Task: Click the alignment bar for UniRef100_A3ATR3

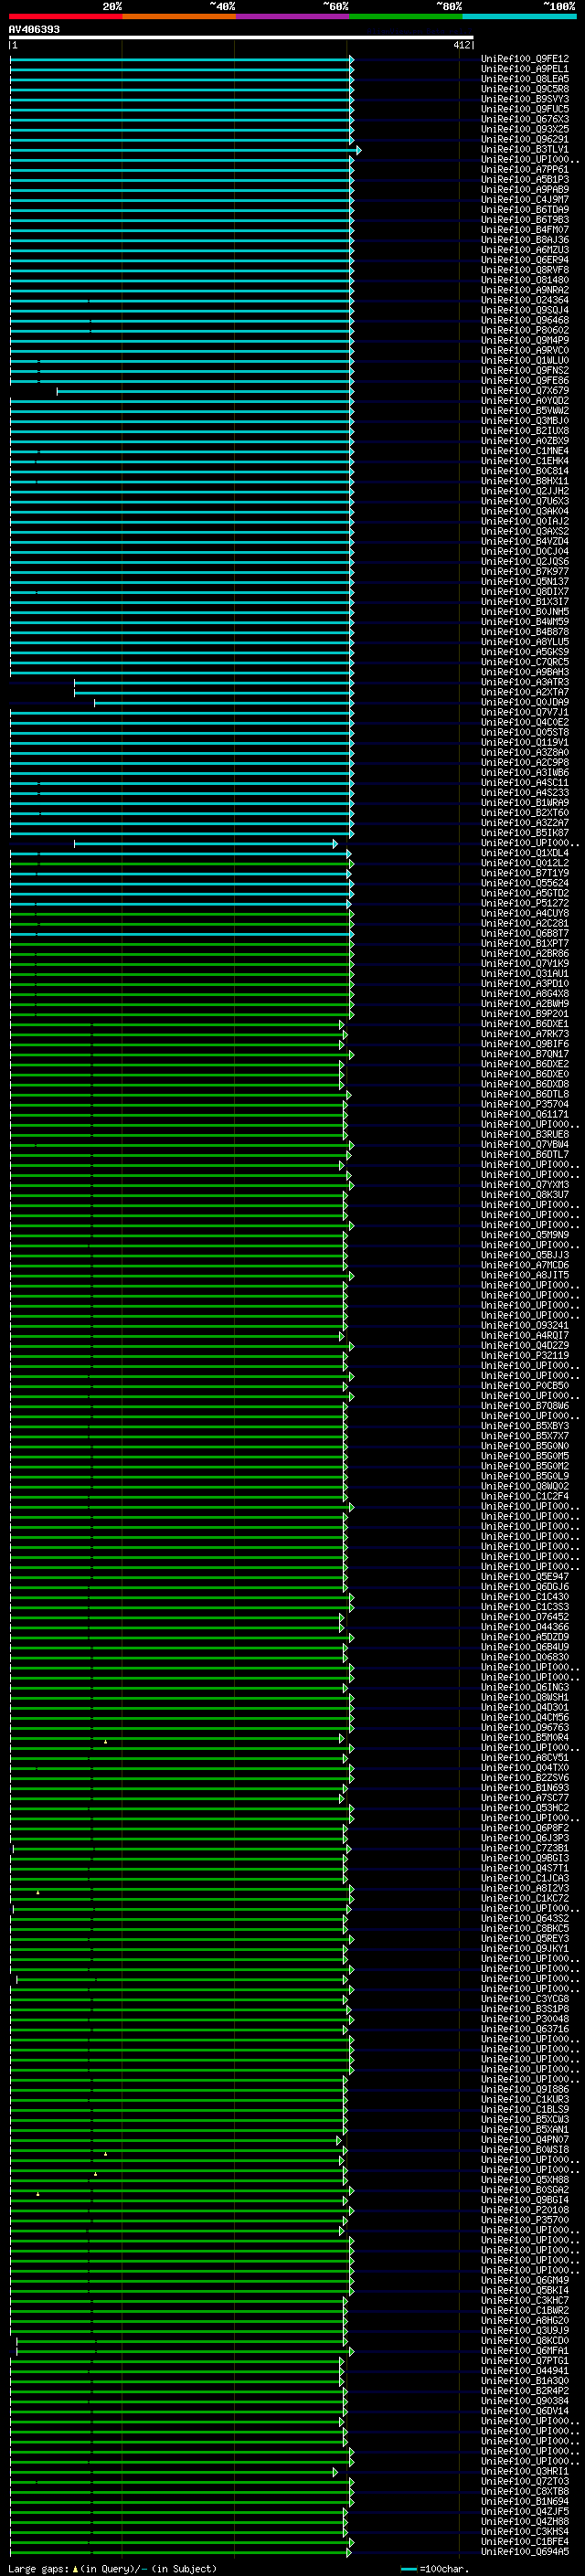Action: (x=213, y=683)
